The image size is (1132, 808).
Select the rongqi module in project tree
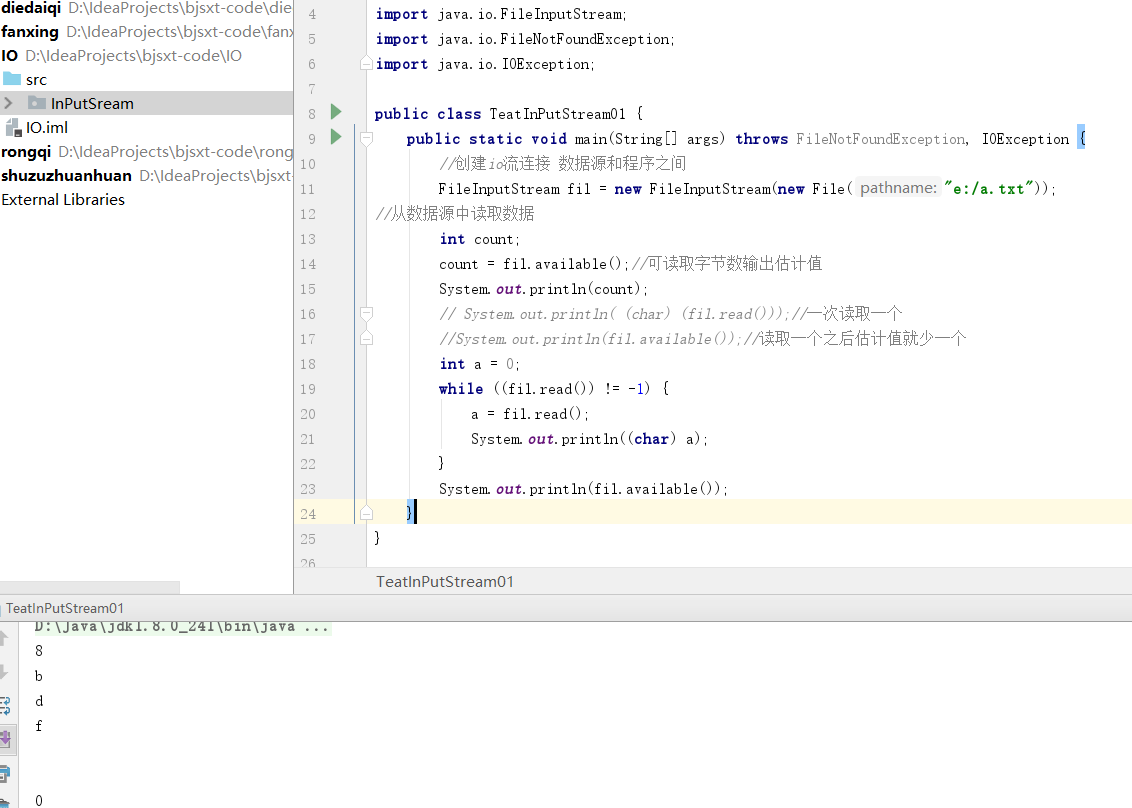147,152
